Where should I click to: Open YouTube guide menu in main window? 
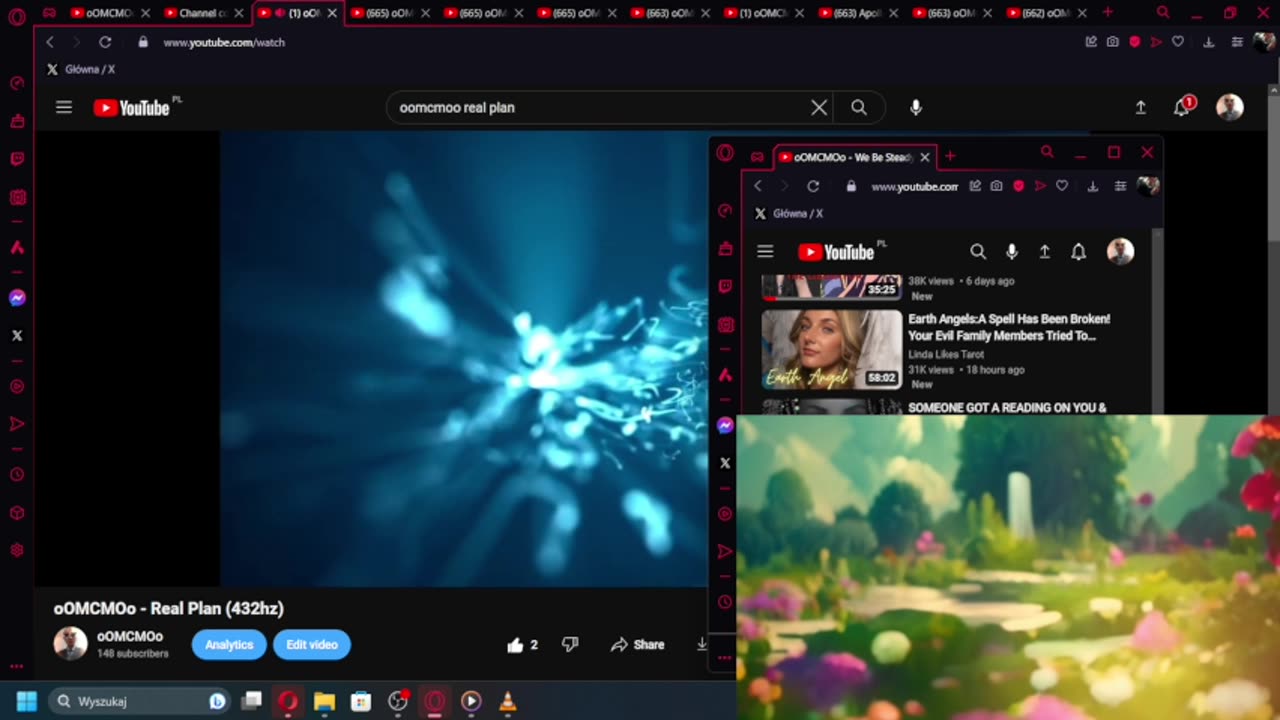click(64, 107)
